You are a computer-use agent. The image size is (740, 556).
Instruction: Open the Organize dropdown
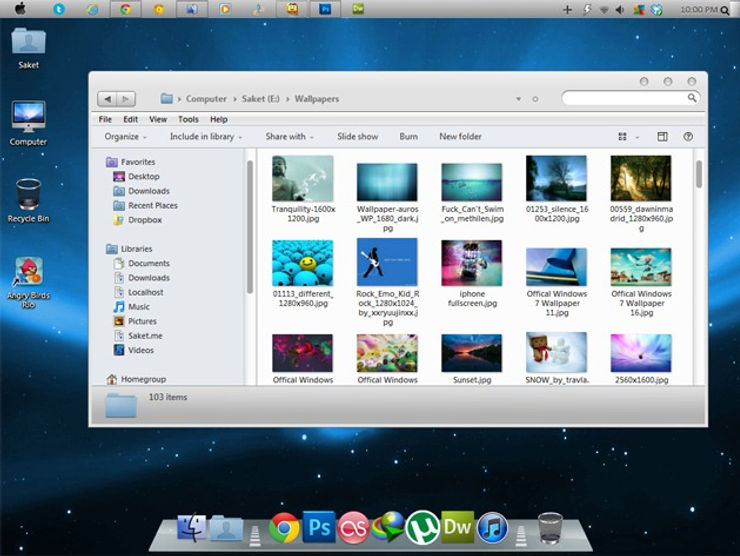(126, 136)
